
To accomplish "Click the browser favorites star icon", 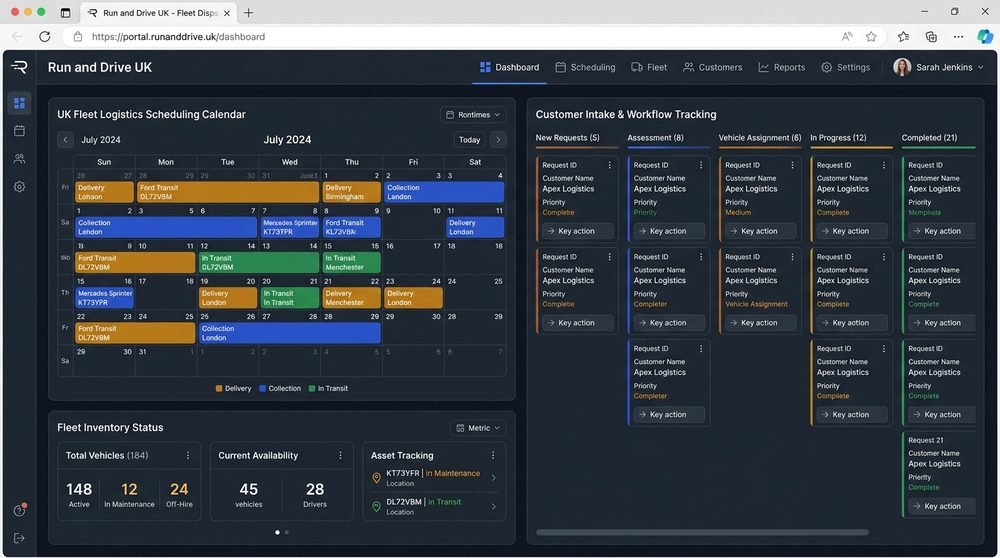I will pyautogui.click(x=871, y=36).
